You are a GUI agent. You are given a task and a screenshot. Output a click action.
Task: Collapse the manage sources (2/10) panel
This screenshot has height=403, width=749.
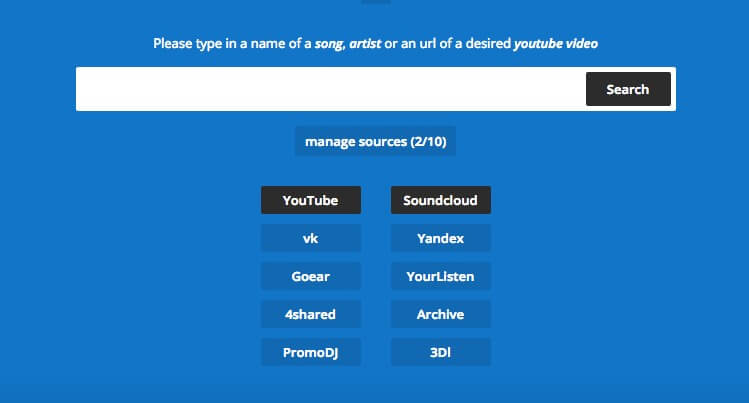click(375, 141)
